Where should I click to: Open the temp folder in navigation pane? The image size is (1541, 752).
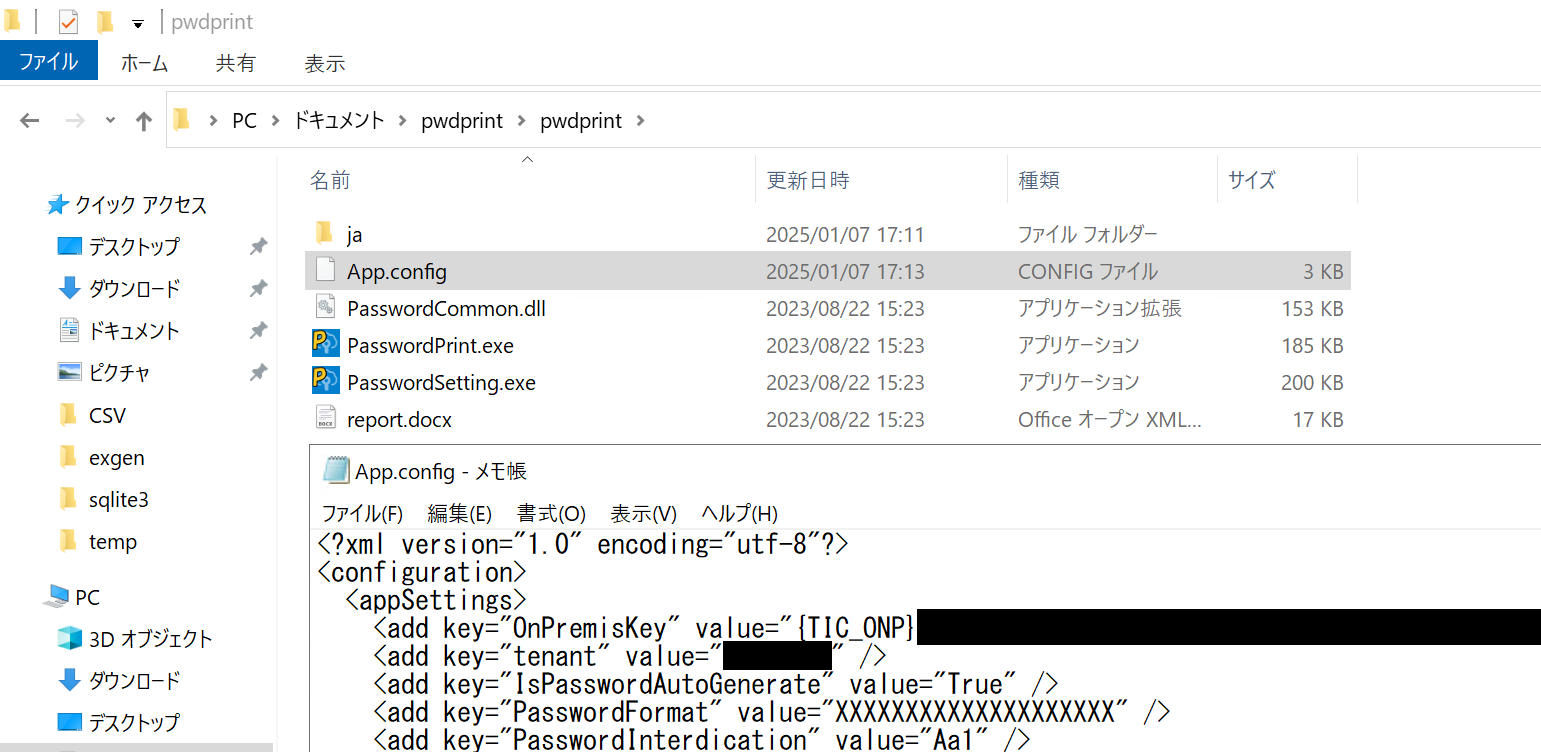pyautogui.click(x=112, y=542)
